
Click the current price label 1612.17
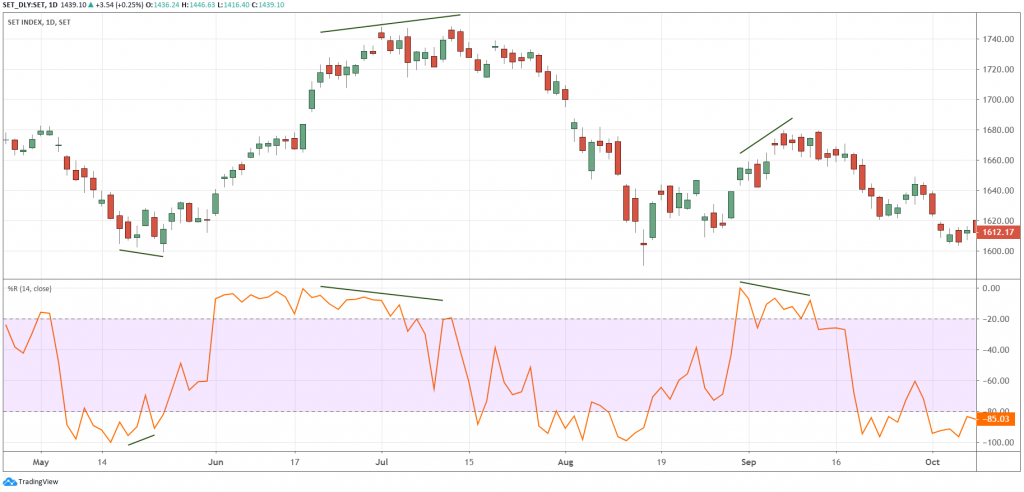tap(999, 233)
